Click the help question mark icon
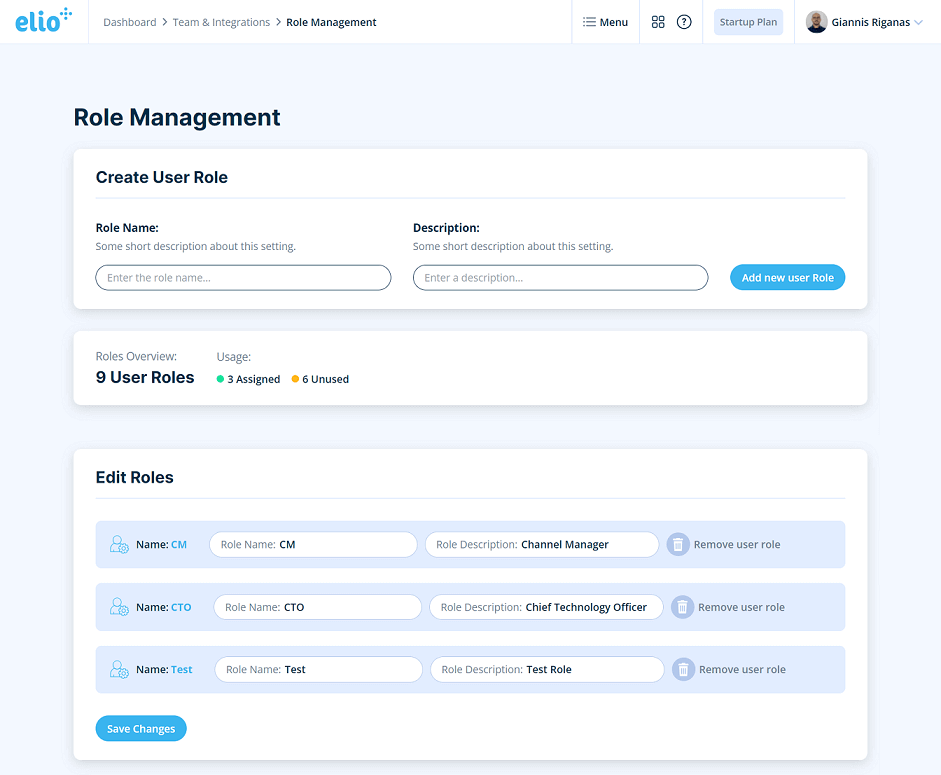 (684, 22)
